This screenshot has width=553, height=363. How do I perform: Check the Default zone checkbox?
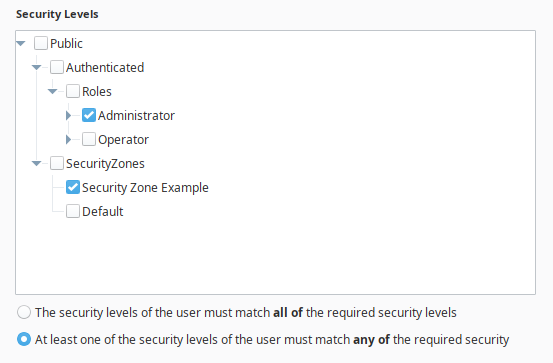[x=73, y=211]
